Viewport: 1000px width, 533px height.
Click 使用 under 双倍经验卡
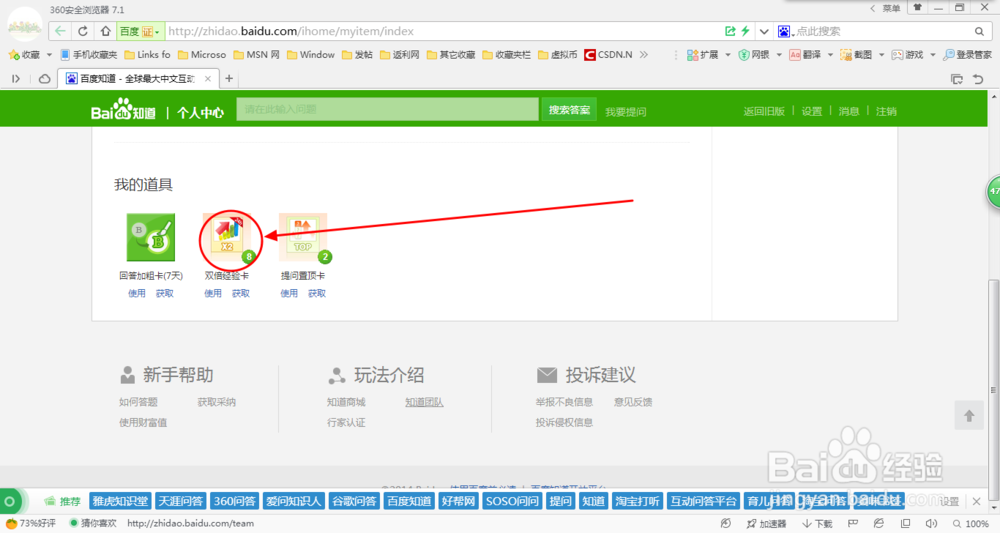(x=213, y=293)
